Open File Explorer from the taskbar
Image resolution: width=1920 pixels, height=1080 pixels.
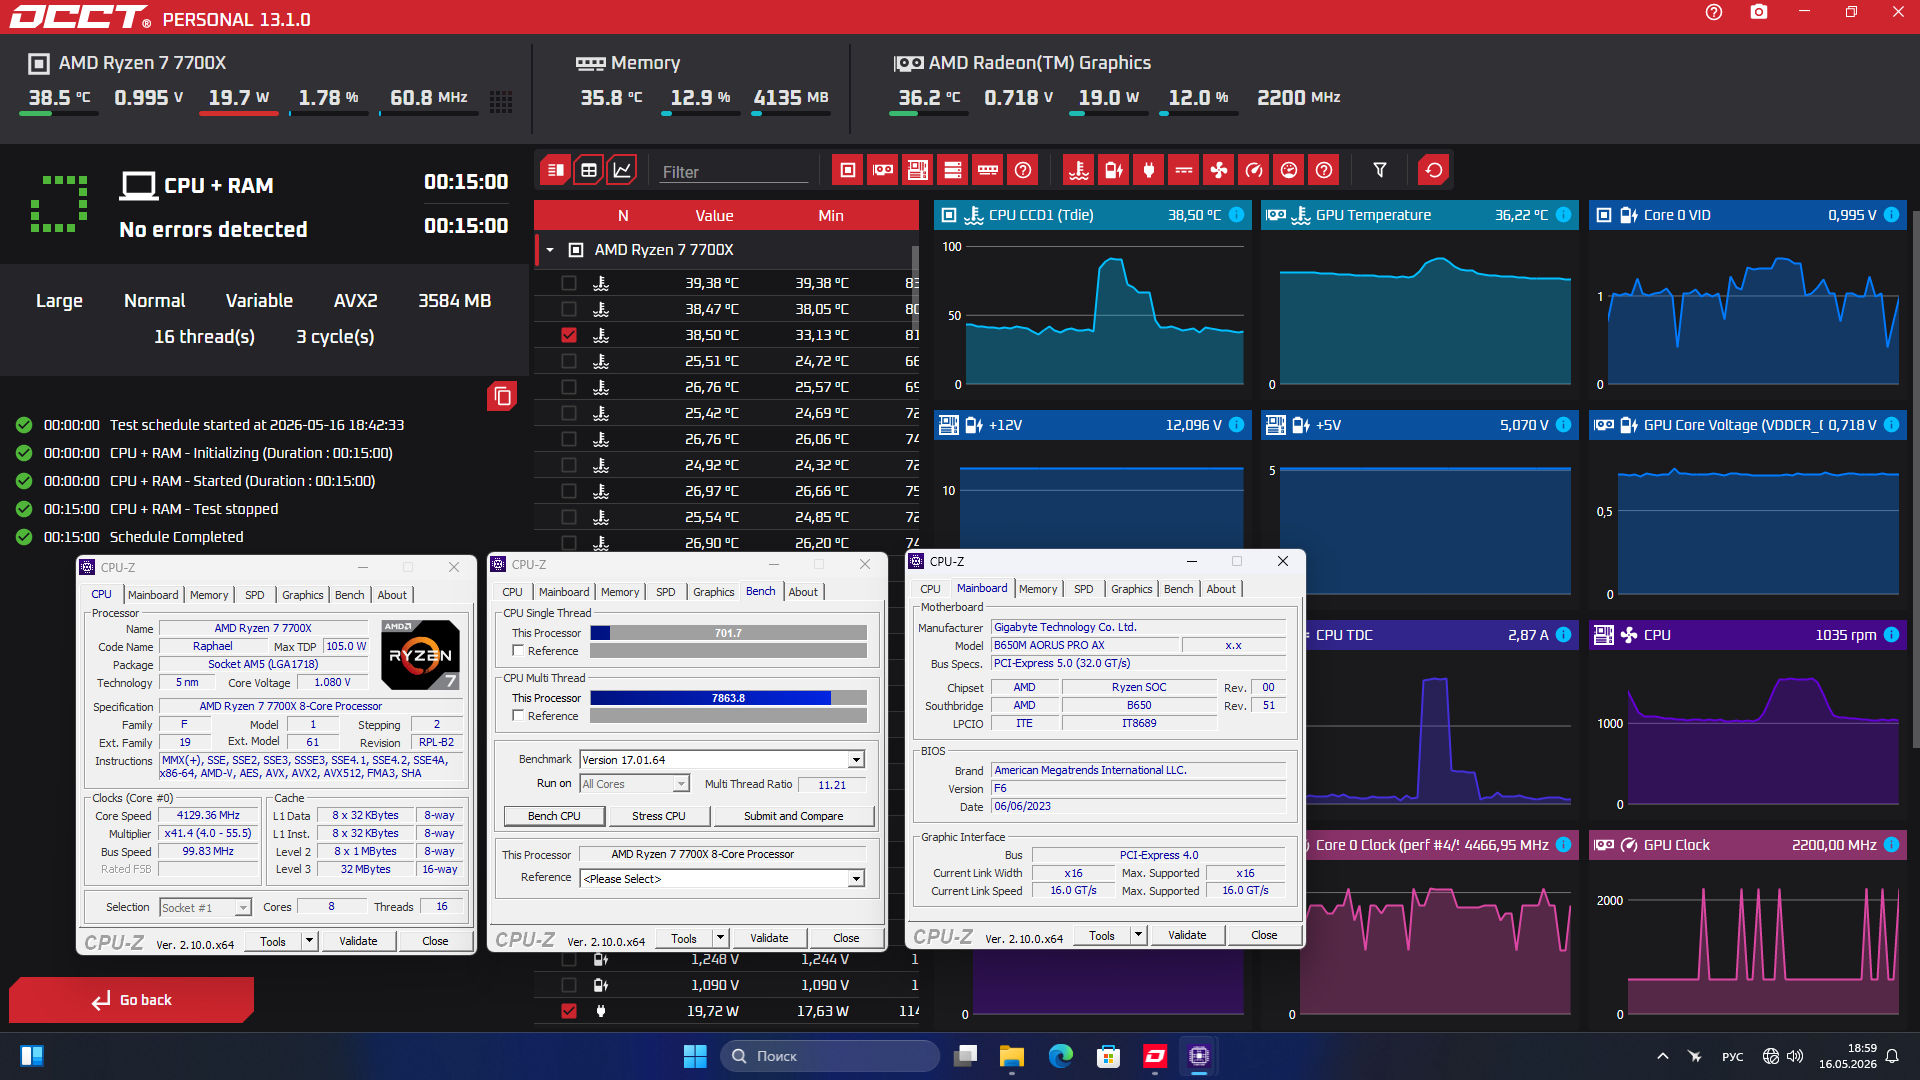coord(1012,1056)
